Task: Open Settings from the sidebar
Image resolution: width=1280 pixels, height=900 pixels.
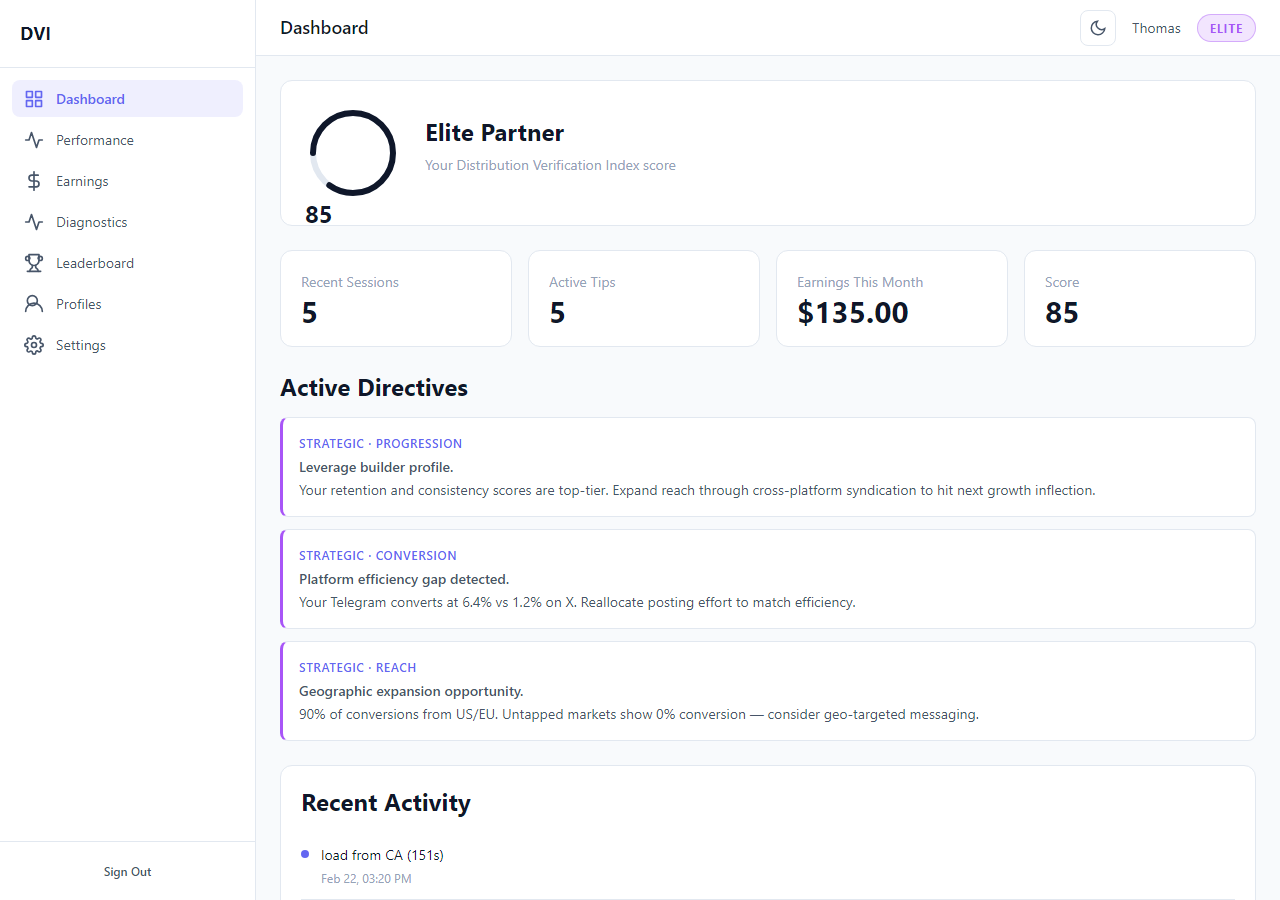Action: (x=127, y=345)
